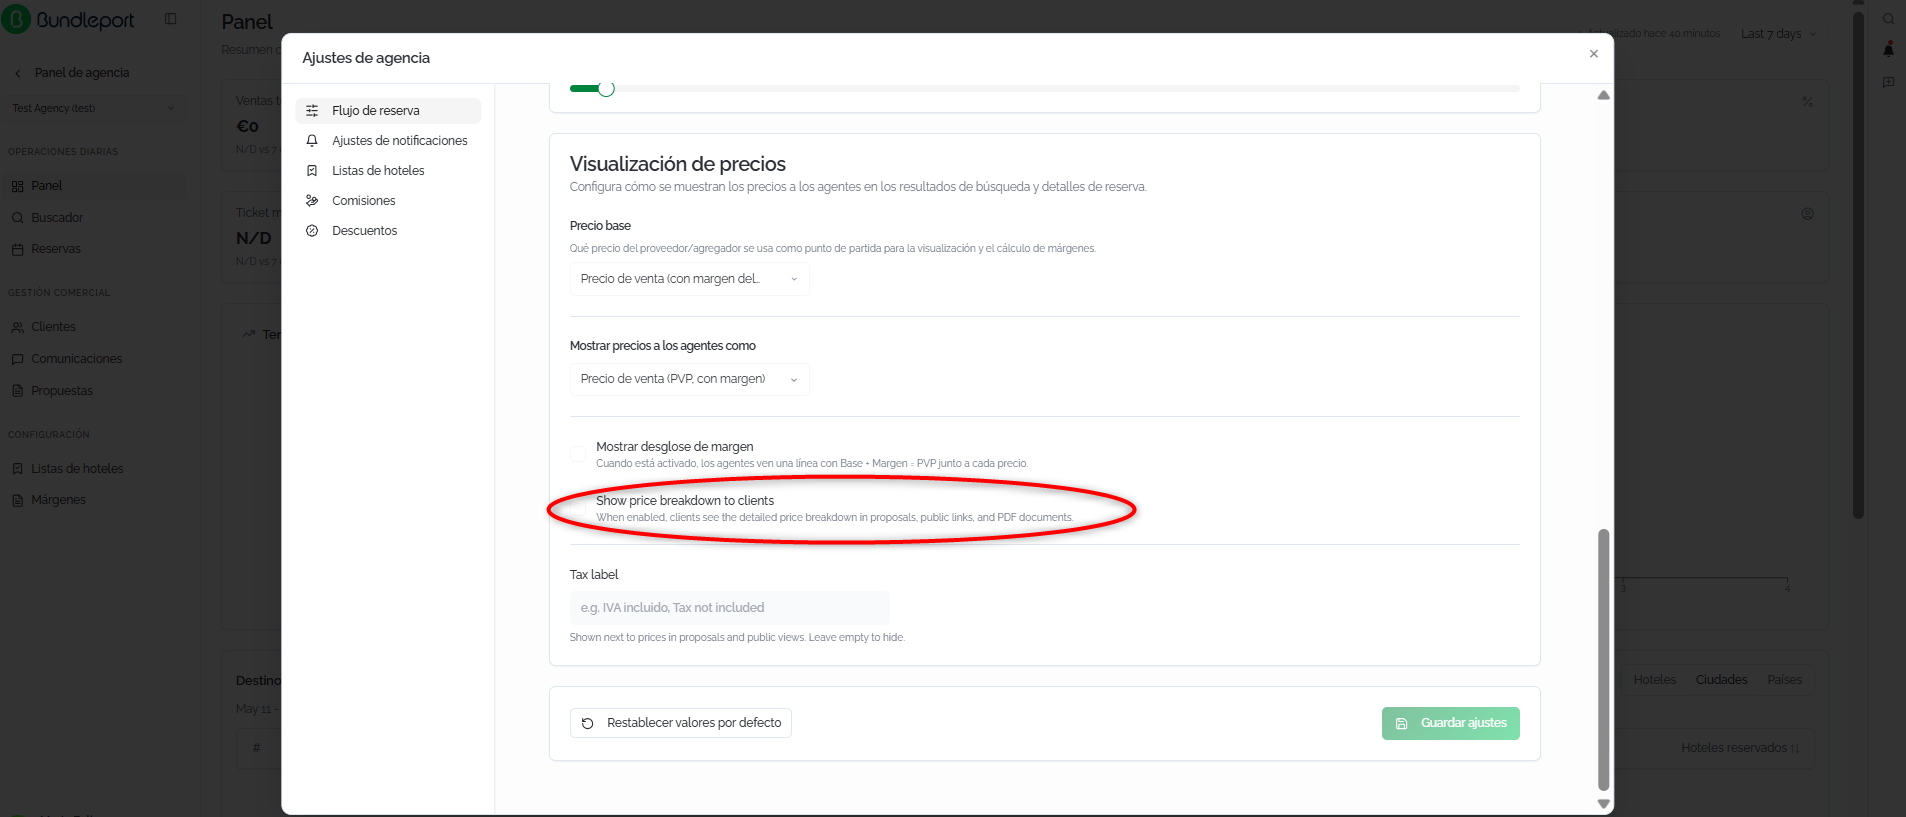Viewport: 1906px width, 817px height.
Task: Open Clientes from the sidebar
Action: [x=93, y=327]
